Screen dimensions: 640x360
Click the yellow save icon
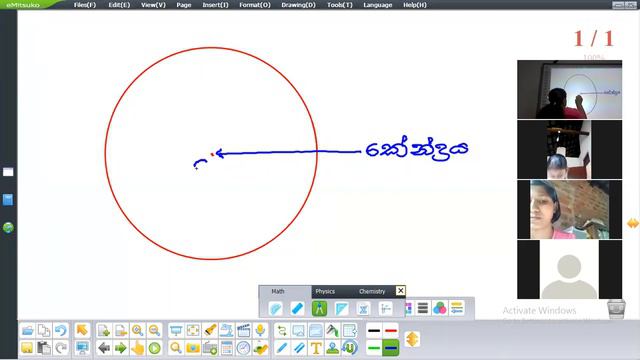(x=27, y=348)
